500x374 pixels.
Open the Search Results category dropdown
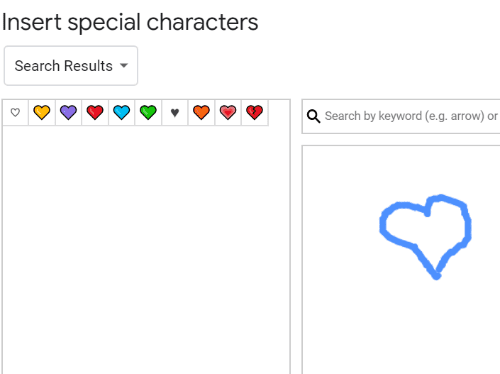[x=71, y=66]
